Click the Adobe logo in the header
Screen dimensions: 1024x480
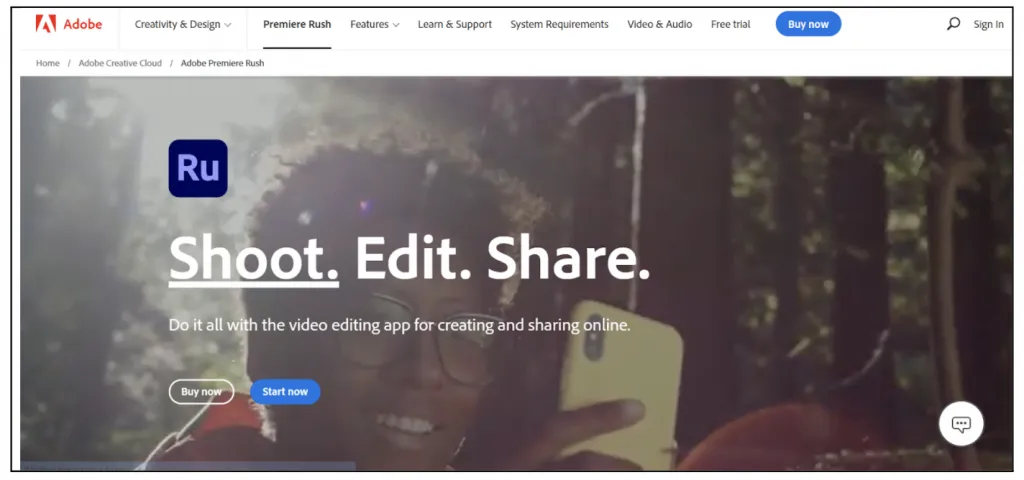(67, 24)
